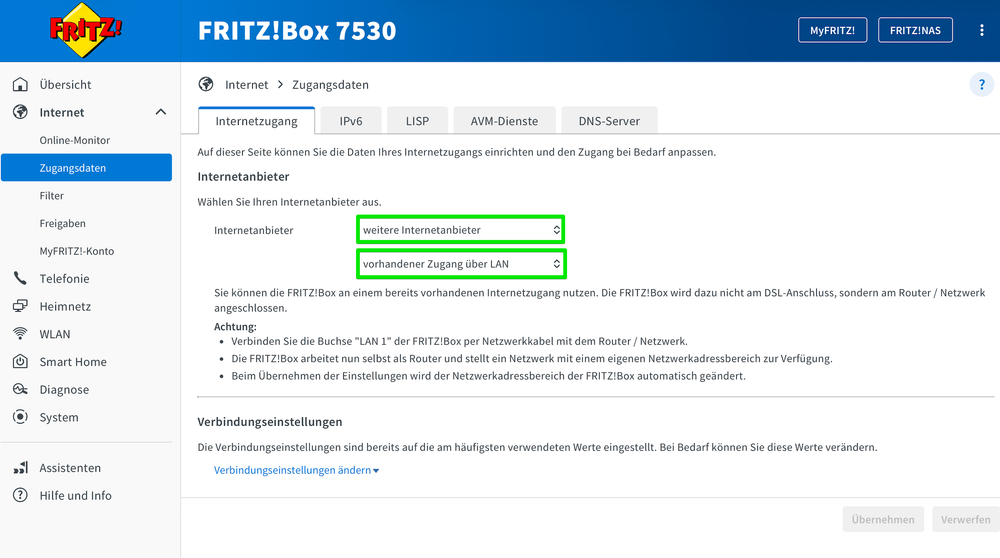The height and width of the screenshot is (558, 1000).
Task: Open the 'weitere Internetanbieter' dropdown
Action: 461,230
